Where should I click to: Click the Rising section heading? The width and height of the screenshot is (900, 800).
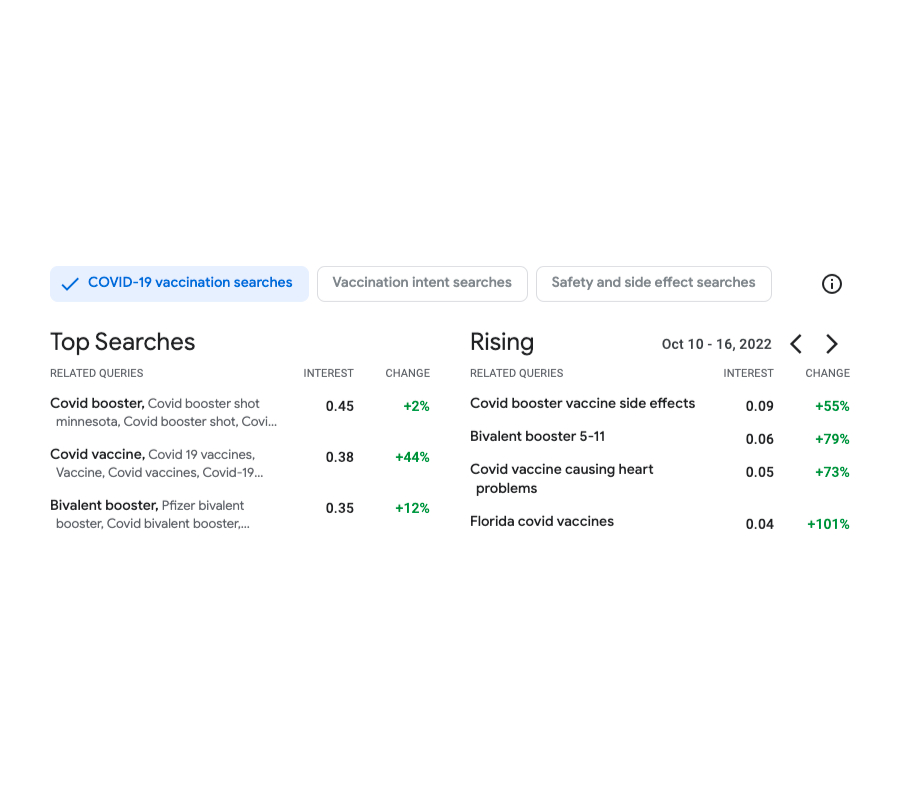coord(502,342)
